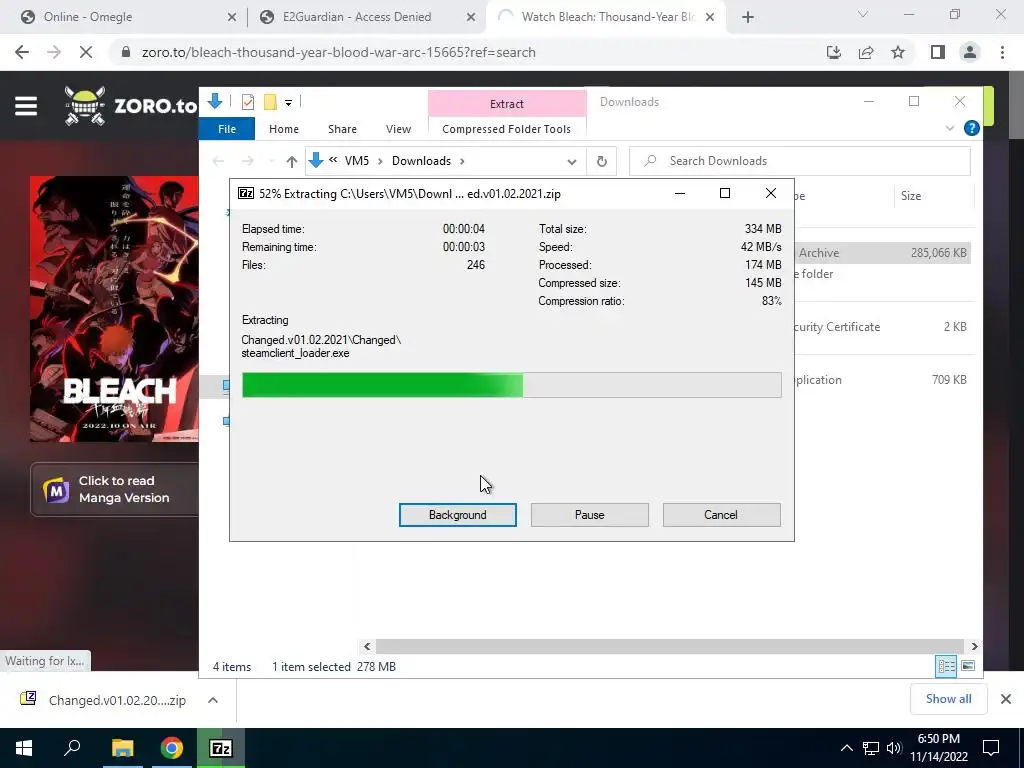
Task: Click the Bleach poster thumbnail
Action: (x=114, y=309)
